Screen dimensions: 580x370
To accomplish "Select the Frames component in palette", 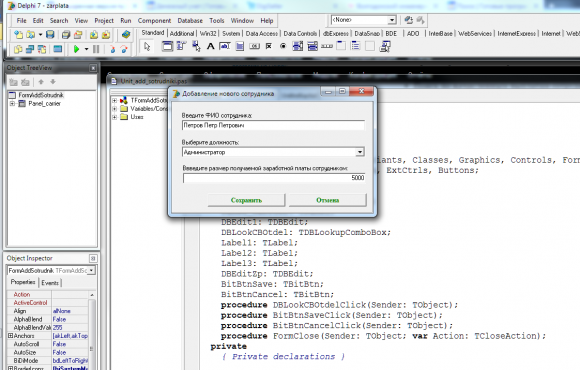I will click(167, 46).
